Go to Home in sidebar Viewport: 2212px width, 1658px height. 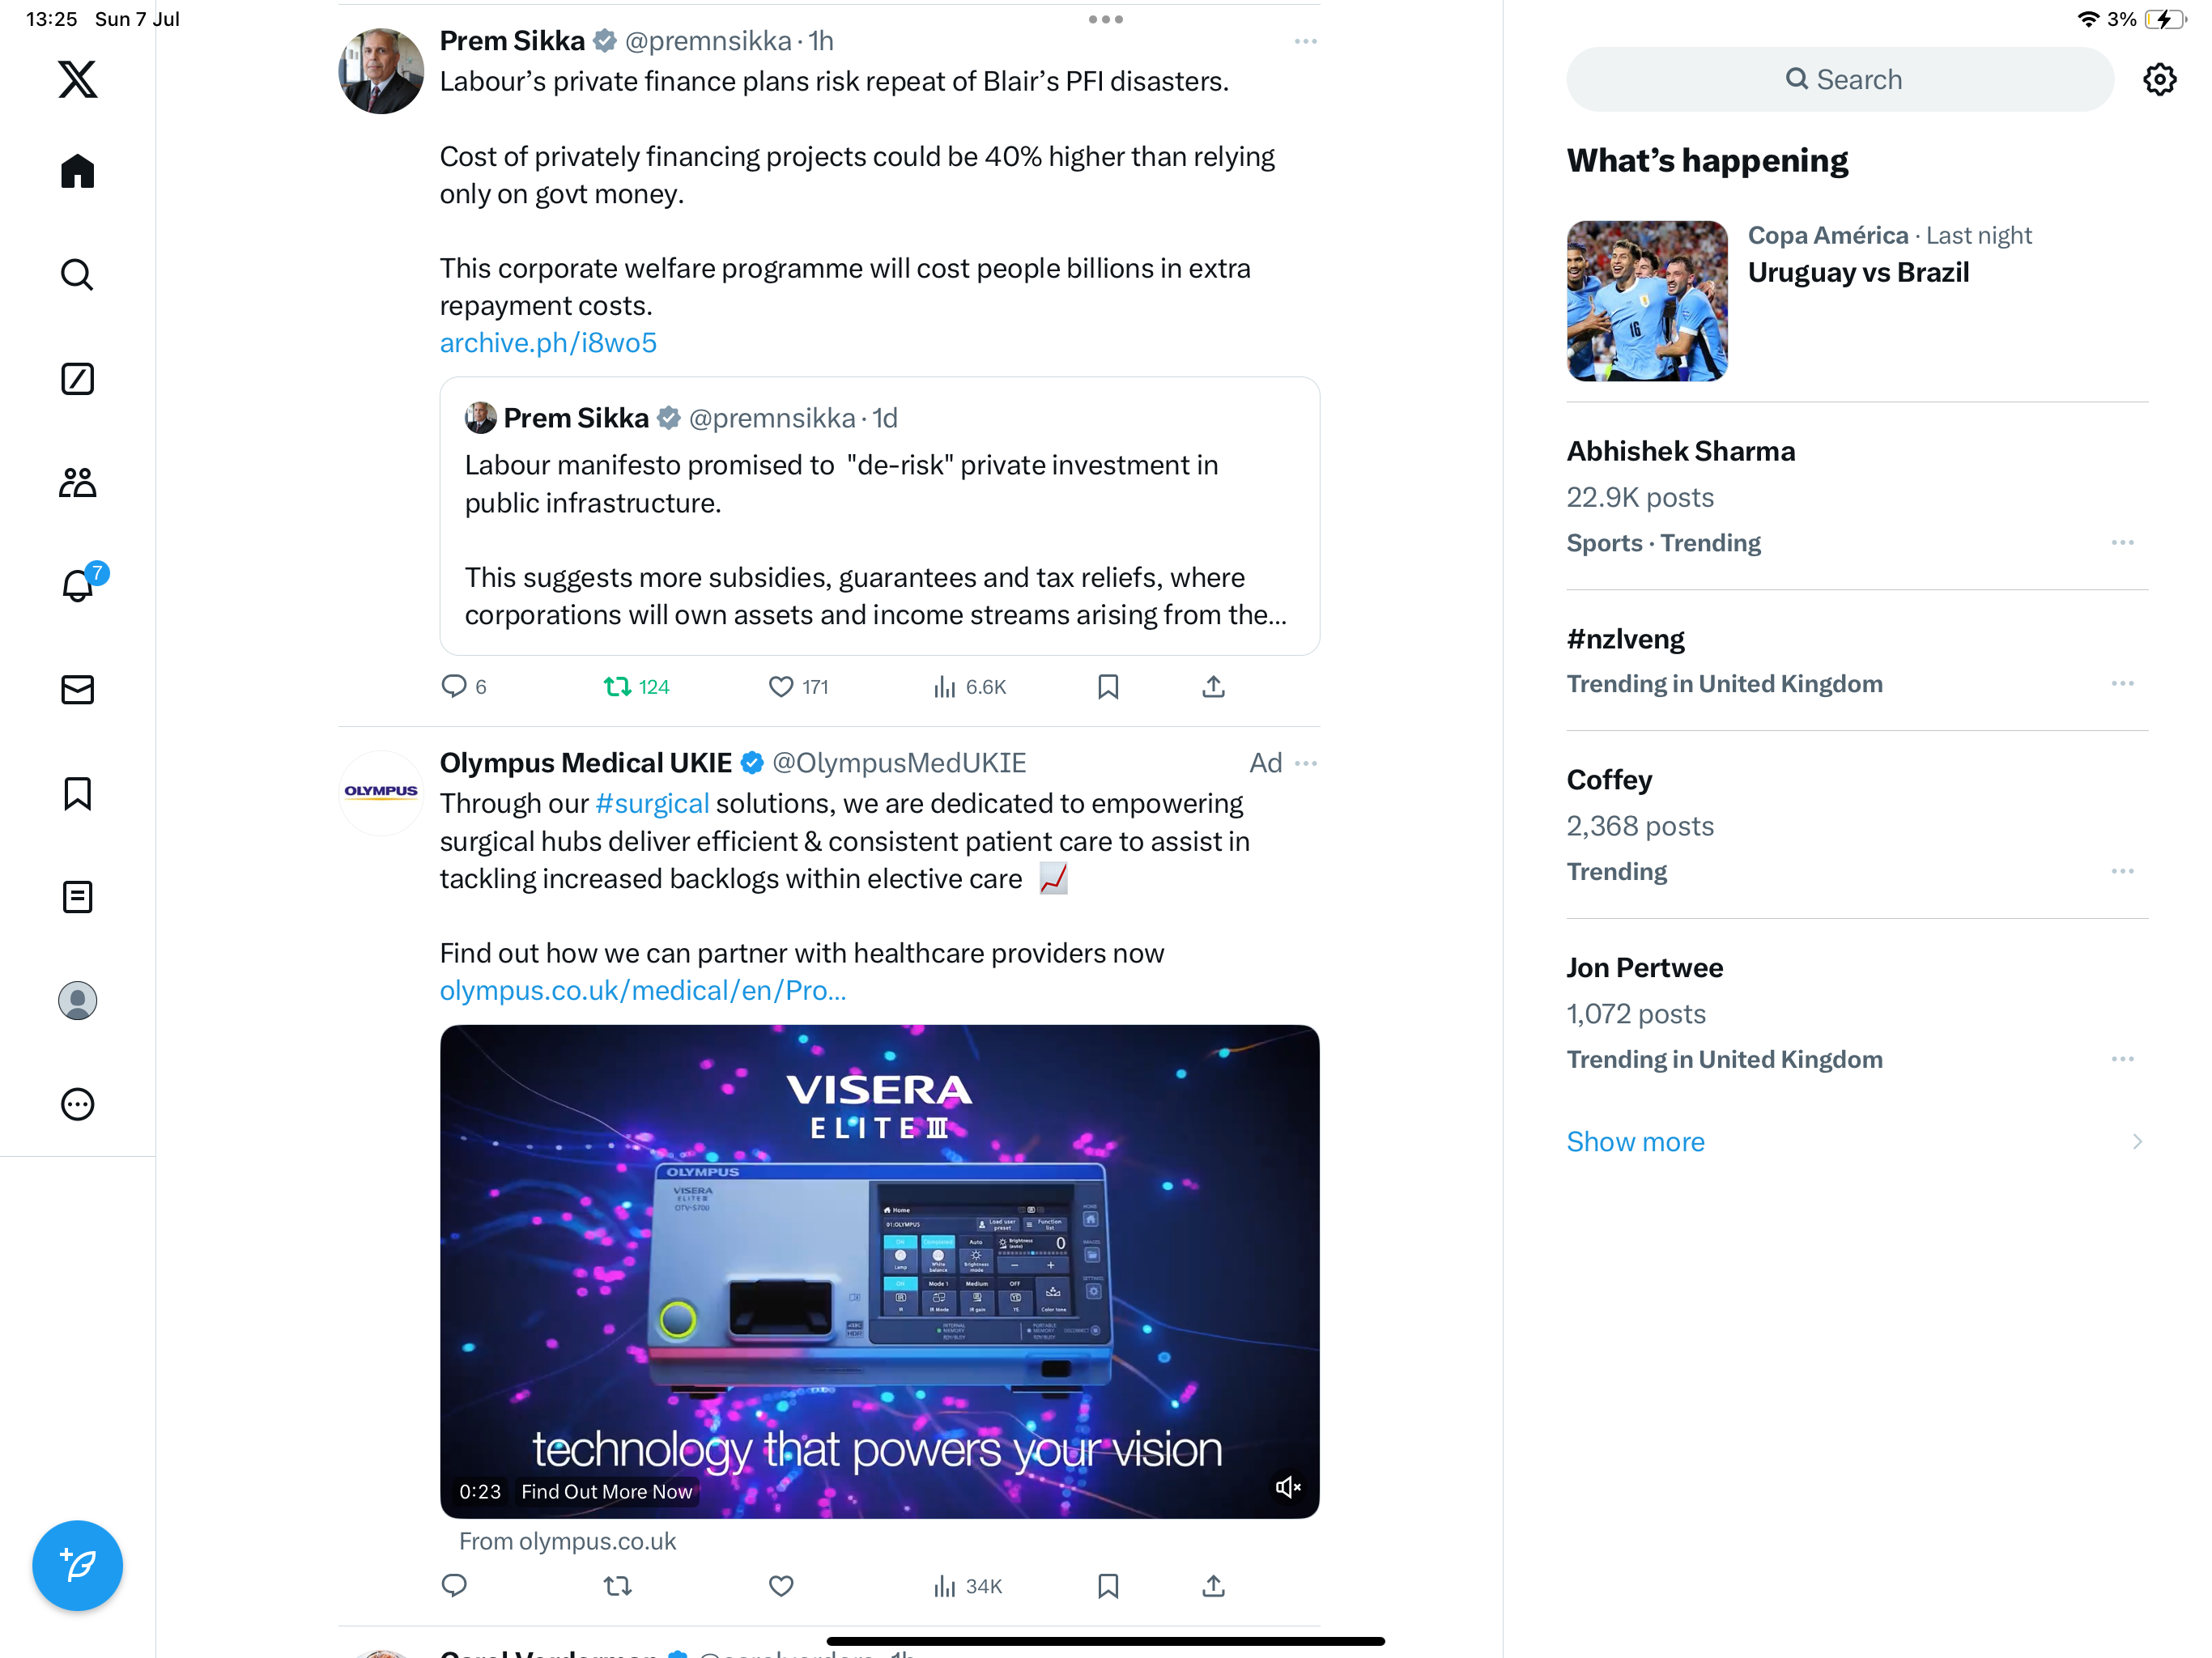coord(77,171)
